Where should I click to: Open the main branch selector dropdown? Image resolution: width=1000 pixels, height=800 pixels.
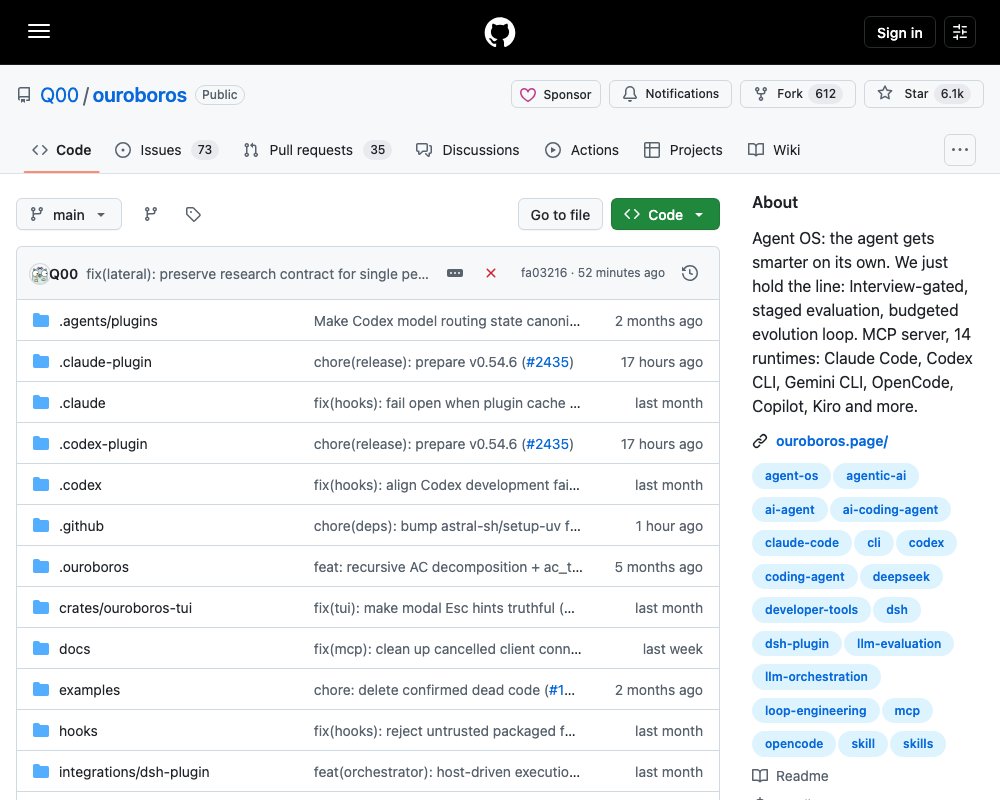pos(69,214)
